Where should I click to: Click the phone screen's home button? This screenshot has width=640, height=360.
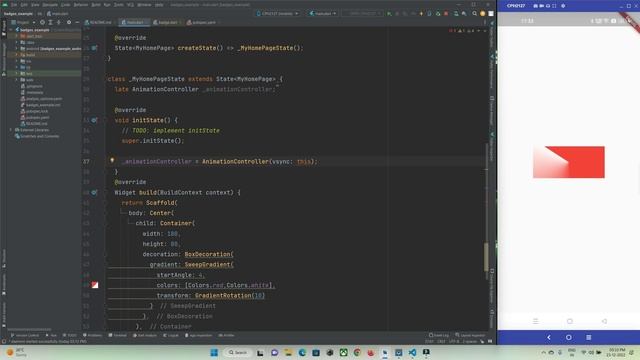(569, 321)
